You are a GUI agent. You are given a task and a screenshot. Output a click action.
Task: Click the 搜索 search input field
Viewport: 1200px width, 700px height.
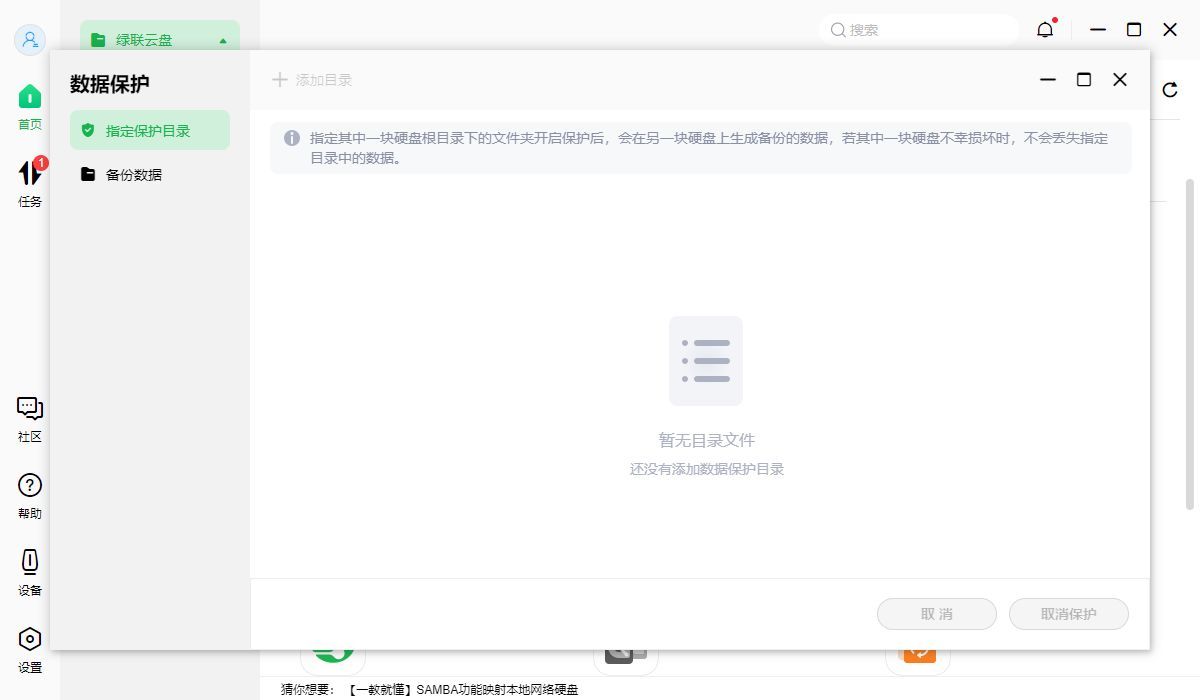click(x=918, y=29)
